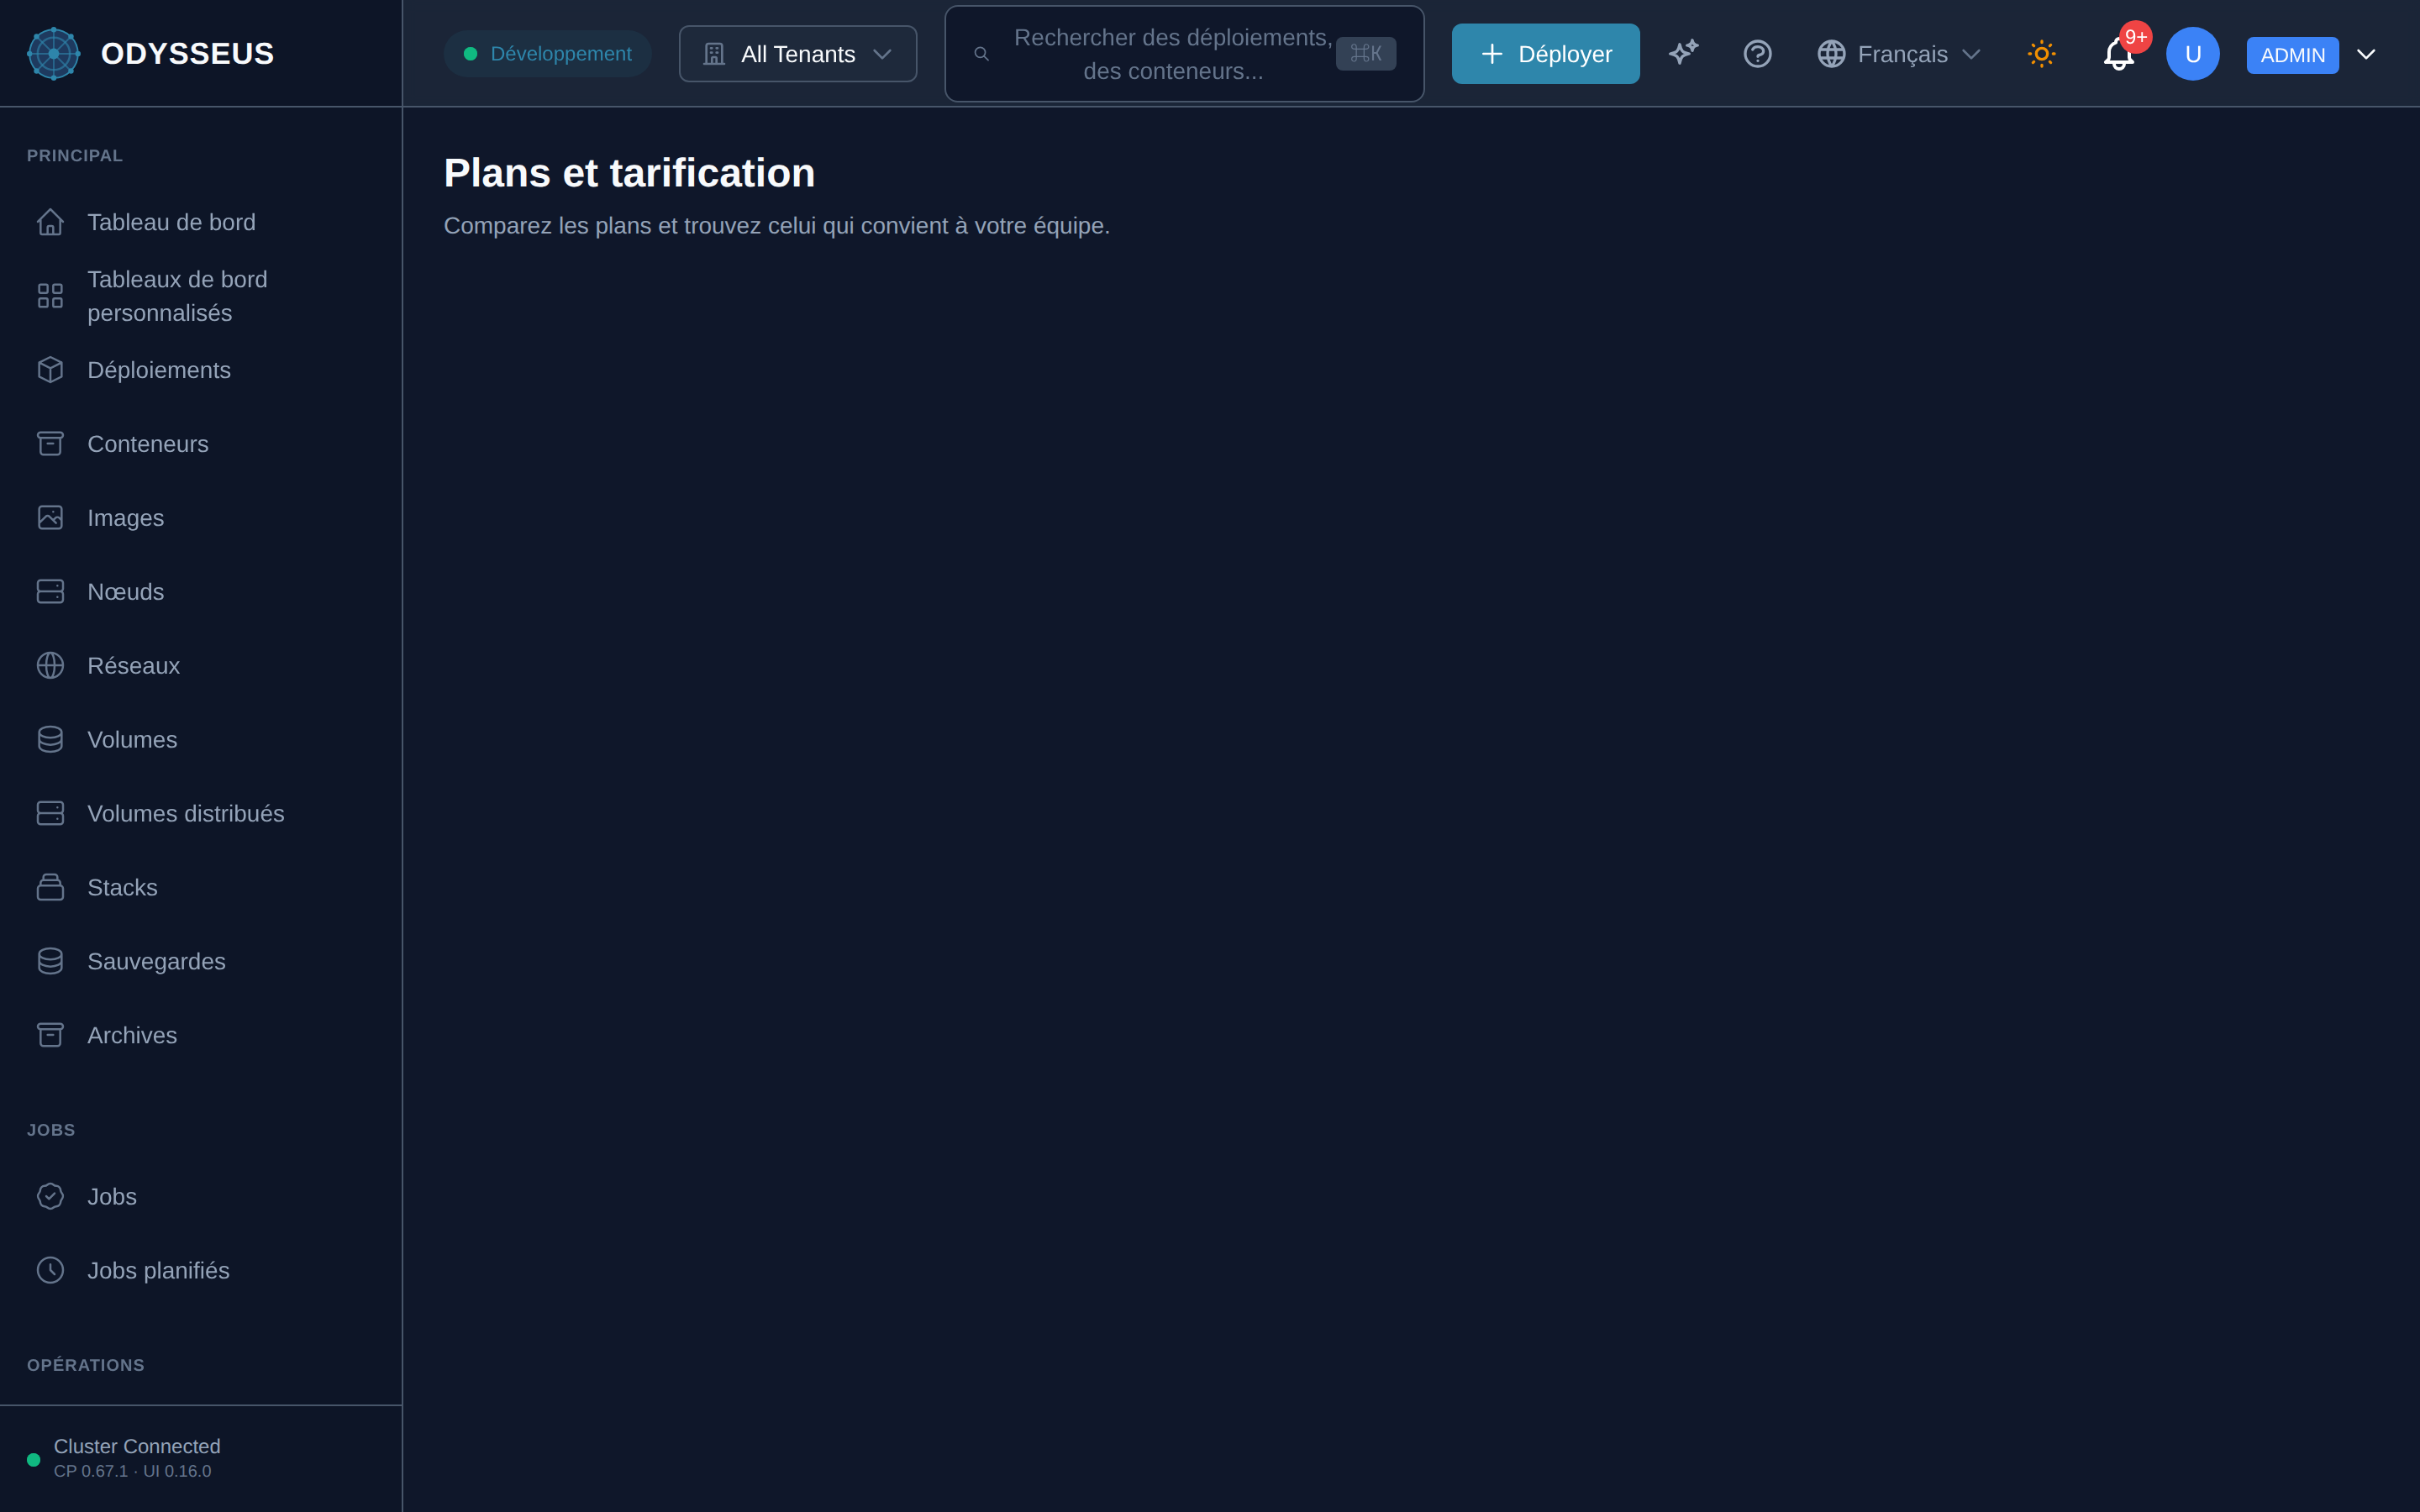
Task: Click the Tableau de bord home icon
Action: coord(50,222)
